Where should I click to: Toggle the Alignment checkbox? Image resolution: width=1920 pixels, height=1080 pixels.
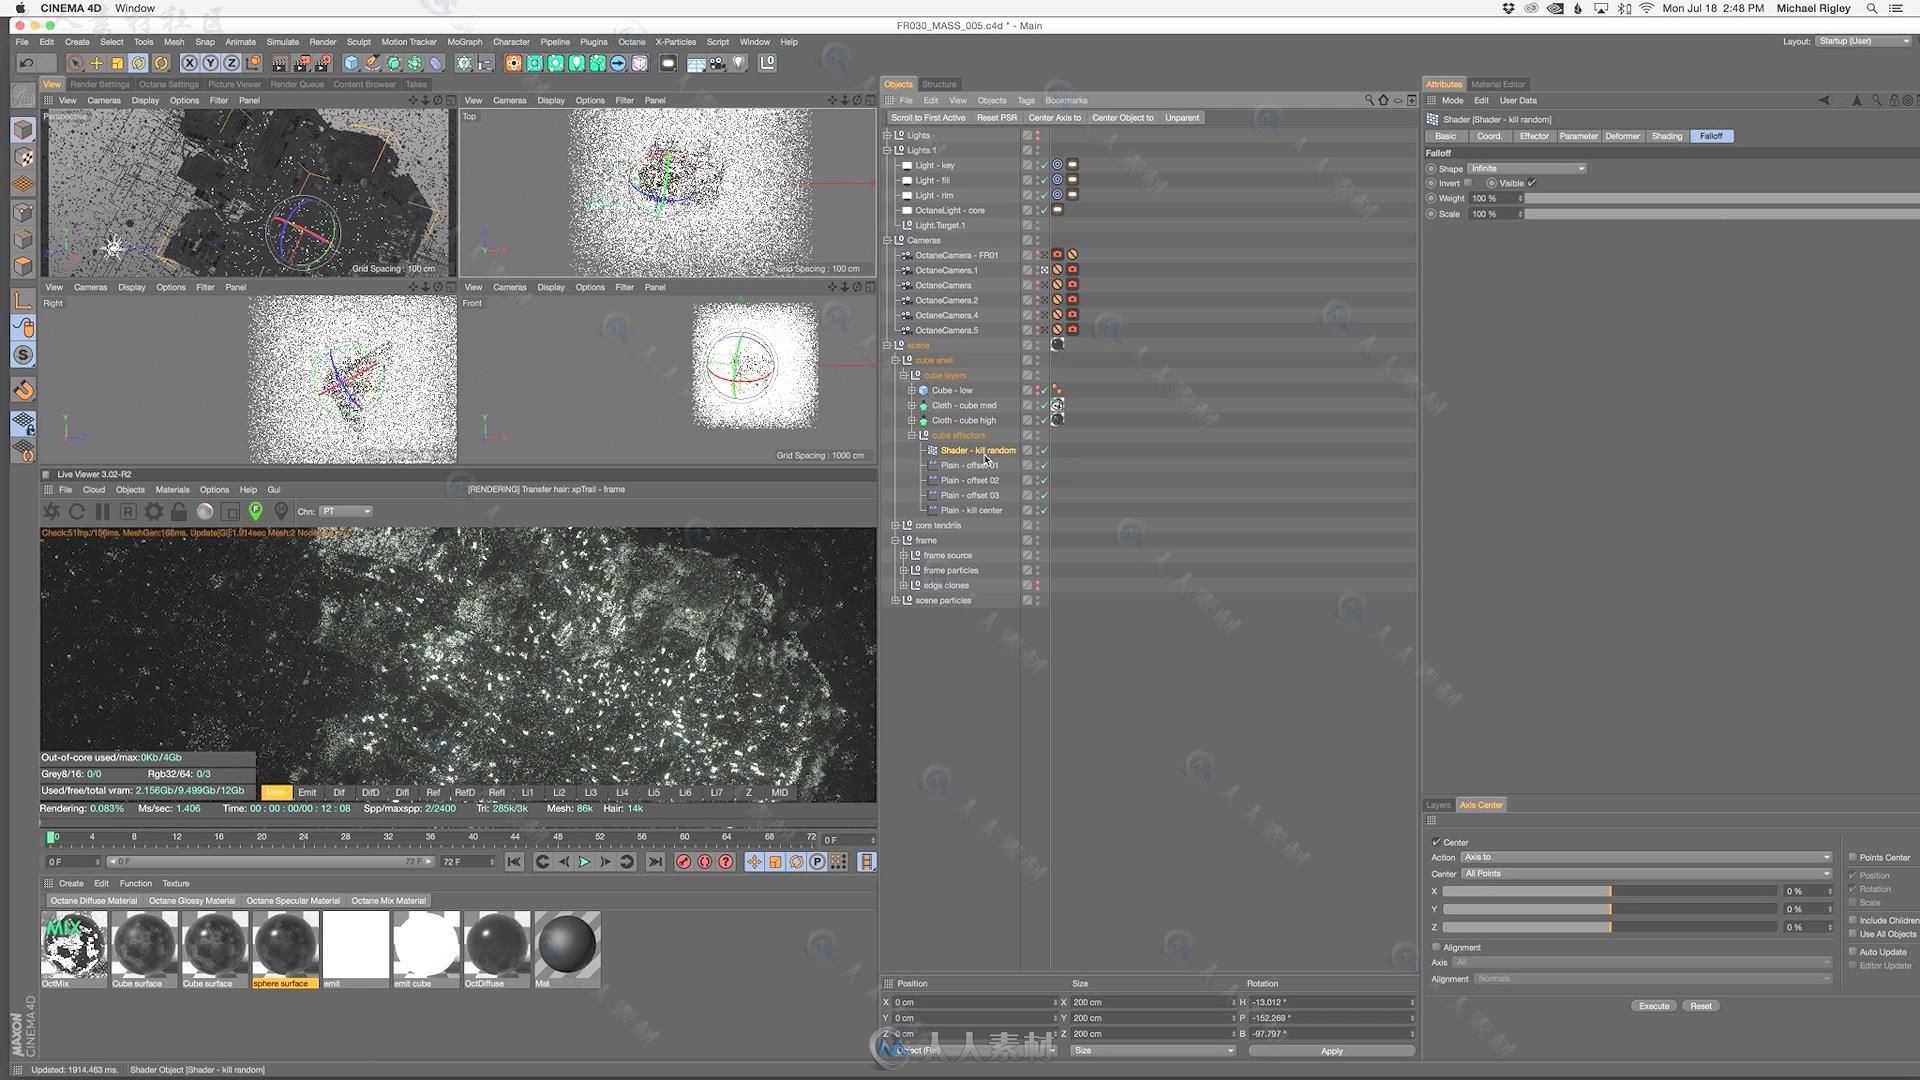pos(1436,947)
